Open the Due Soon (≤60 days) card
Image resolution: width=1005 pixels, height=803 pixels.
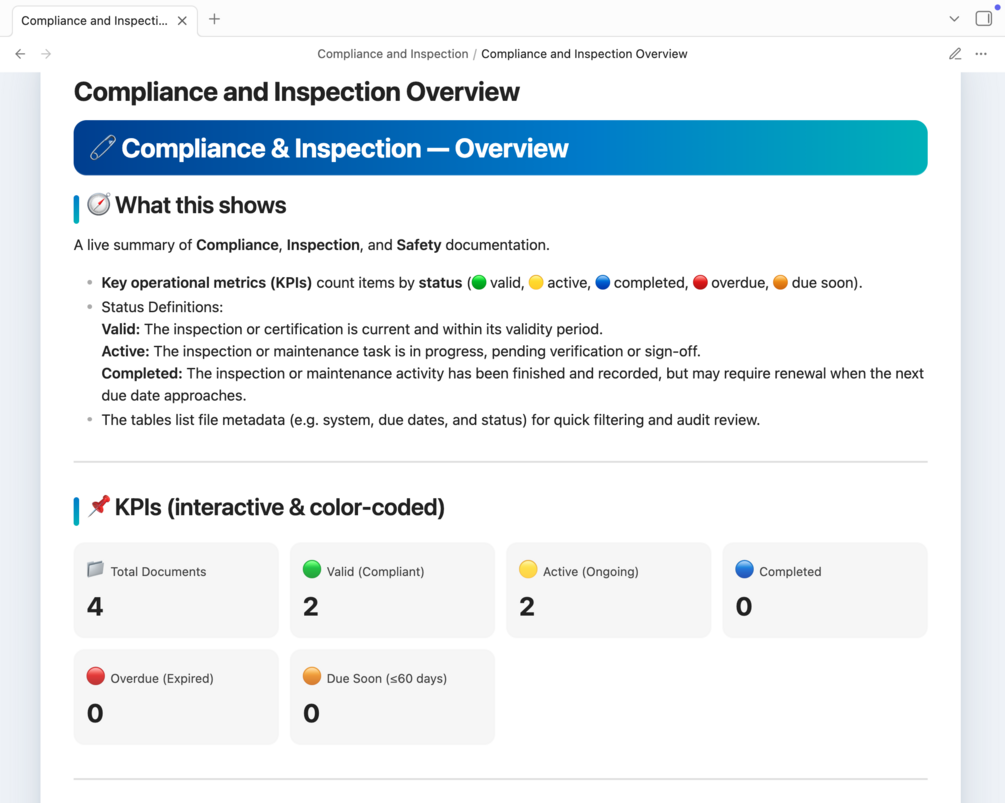coord(392,697)
